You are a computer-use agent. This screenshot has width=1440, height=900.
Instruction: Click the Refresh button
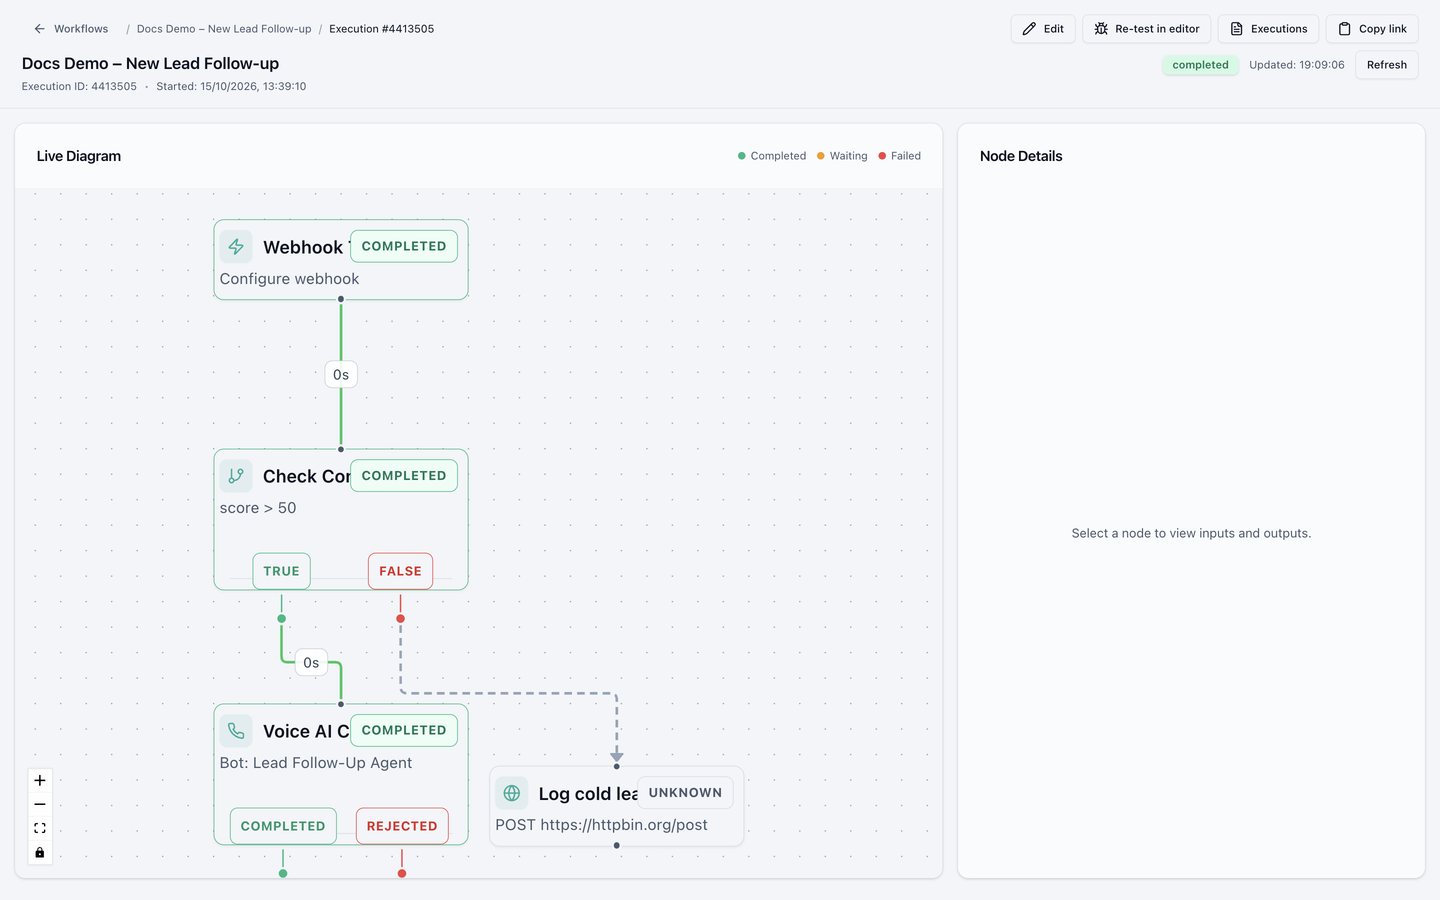tap(1386, 65)
